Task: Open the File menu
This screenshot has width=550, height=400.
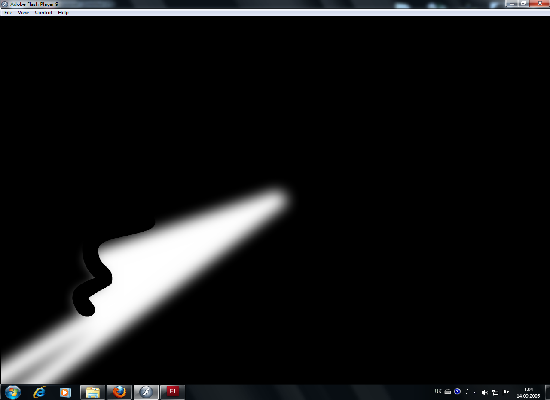Action: [x=8, y=13]
